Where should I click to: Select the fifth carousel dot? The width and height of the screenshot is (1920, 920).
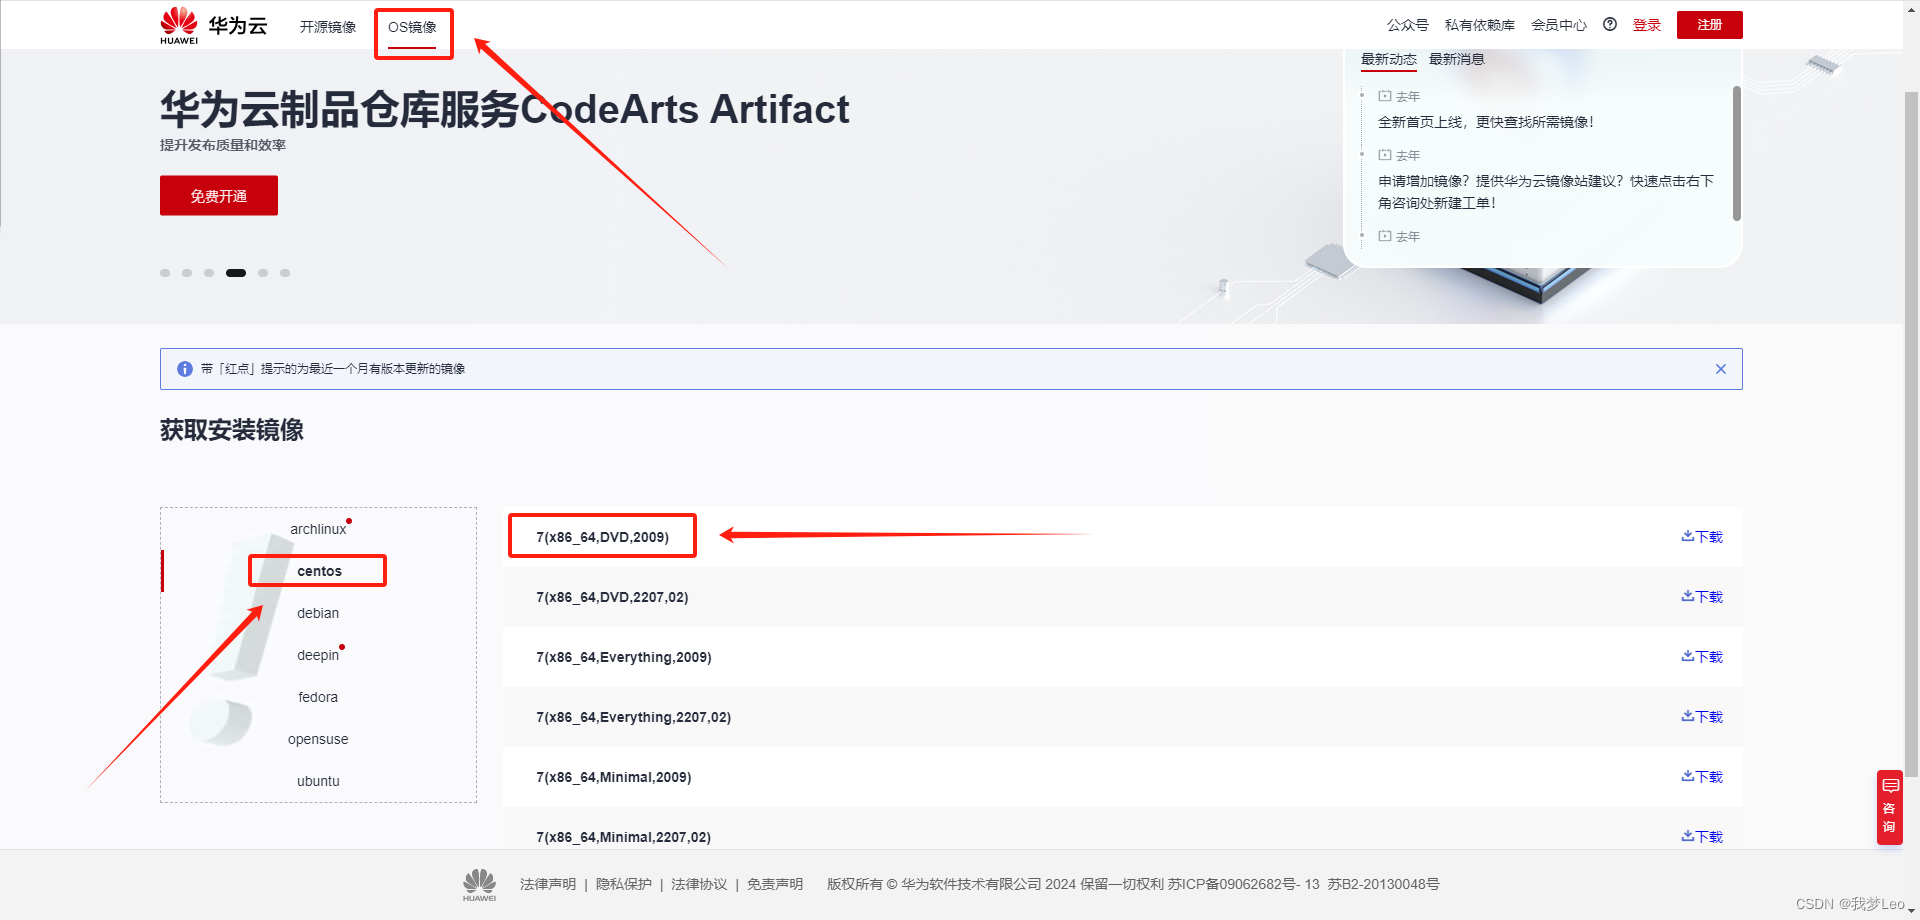[263, 273]
